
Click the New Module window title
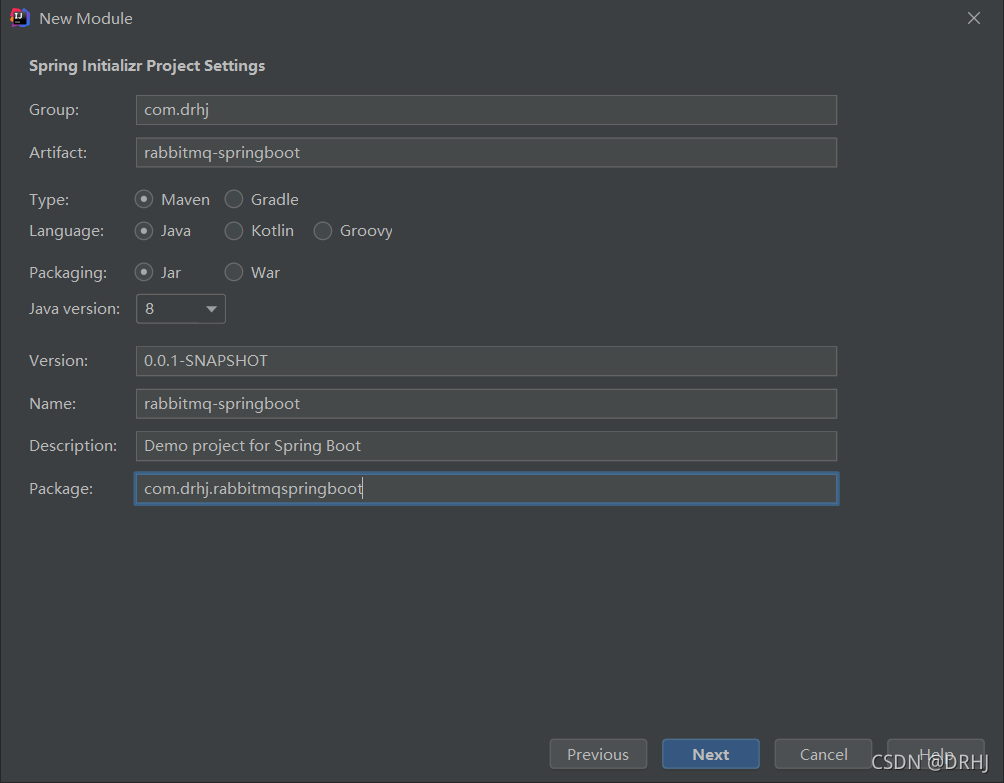coord(86,19)
